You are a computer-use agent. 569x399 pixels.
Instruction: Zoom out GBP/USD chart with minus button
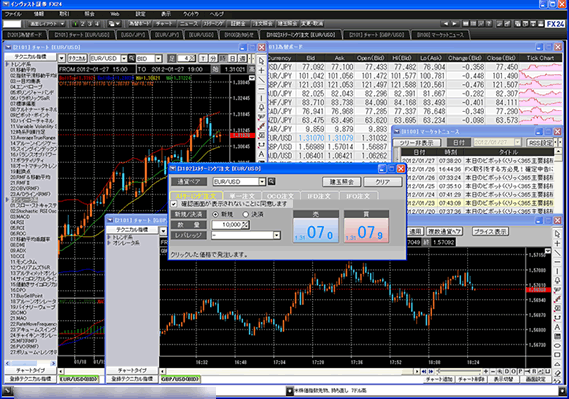(493, 371)
